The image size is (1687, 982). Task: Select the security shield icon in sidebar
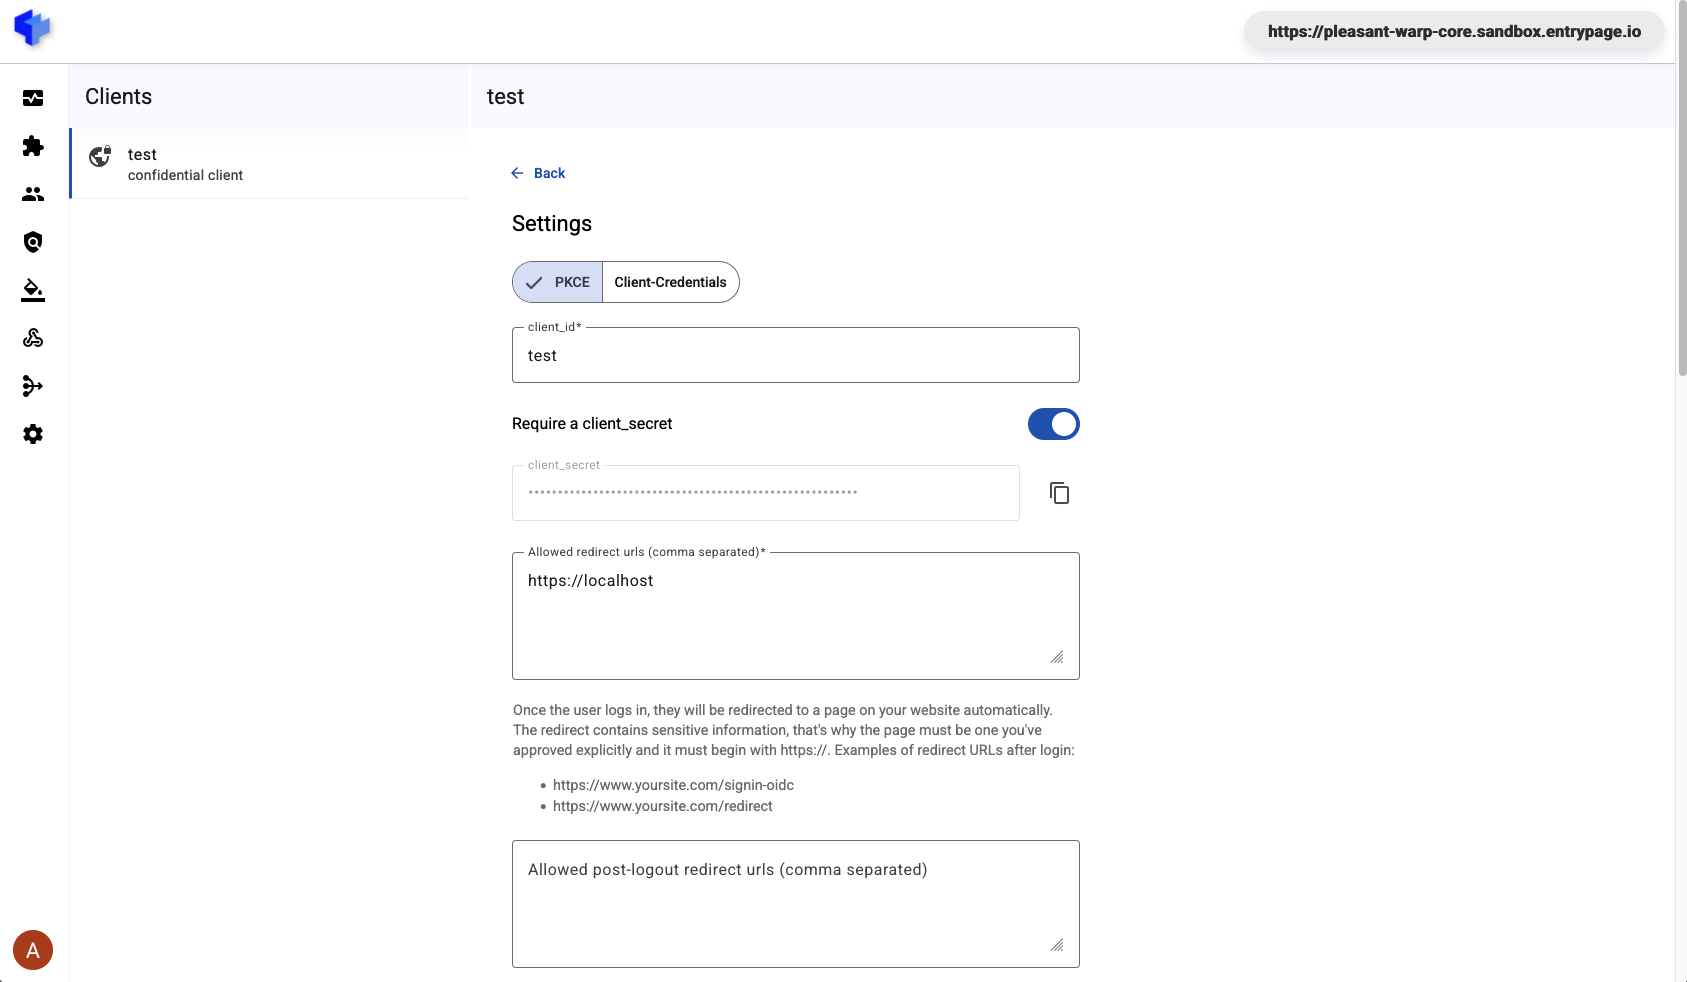tap(33, 242)
